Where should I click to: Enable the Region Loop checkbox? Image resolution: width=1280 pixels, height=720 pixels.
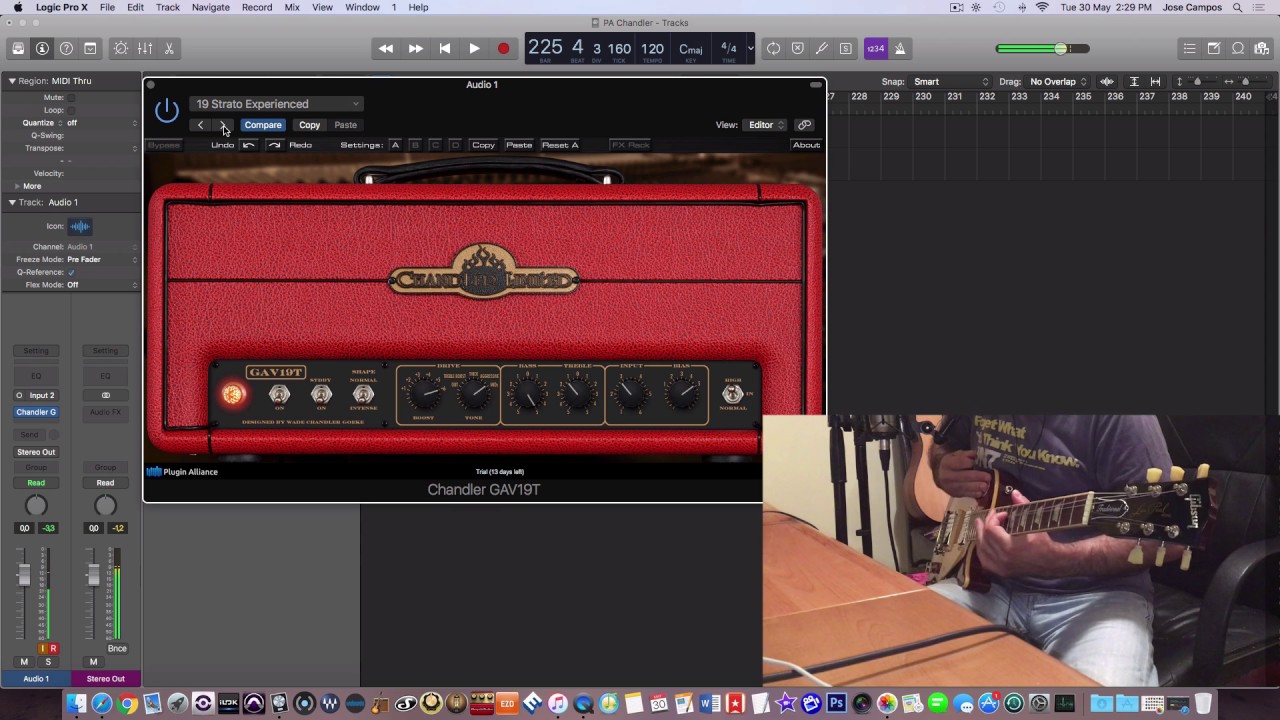pos(71,110)
